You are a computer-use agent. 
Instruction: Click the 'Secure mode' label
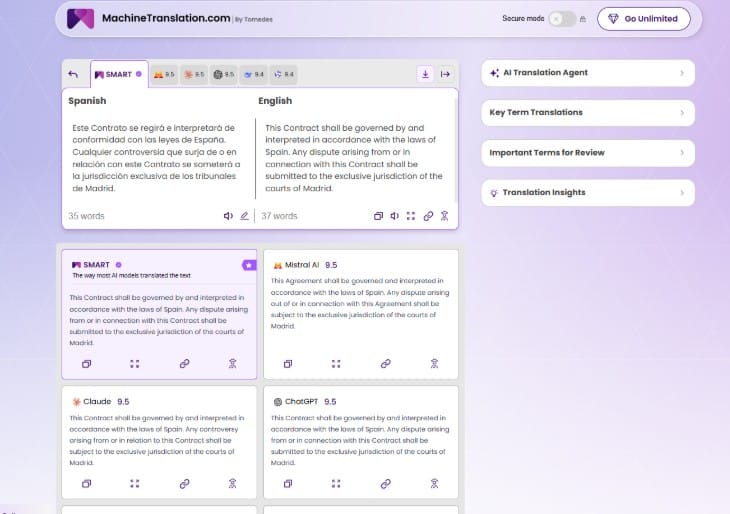(x=523, y=19)
